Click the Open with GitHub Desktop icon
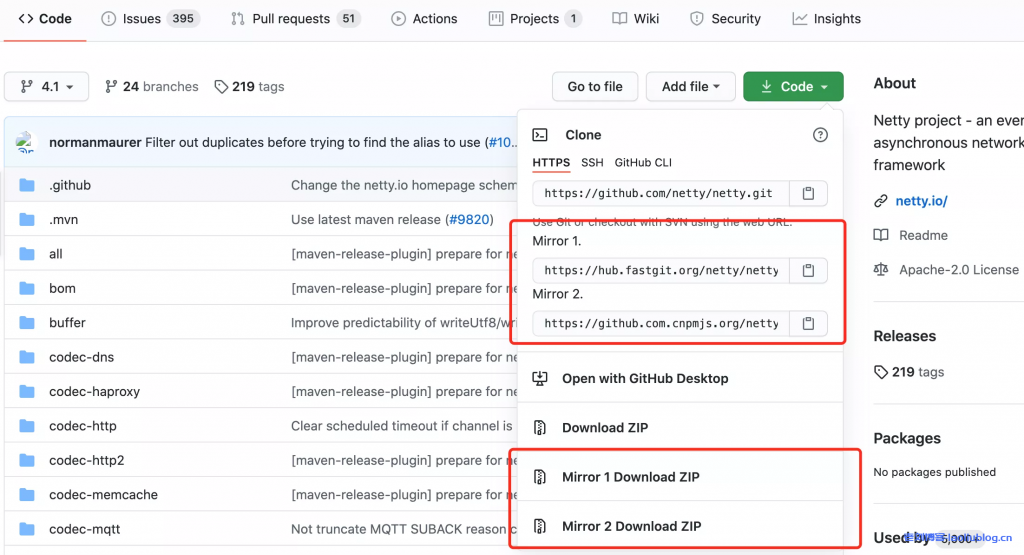 (x=540, y=379)
